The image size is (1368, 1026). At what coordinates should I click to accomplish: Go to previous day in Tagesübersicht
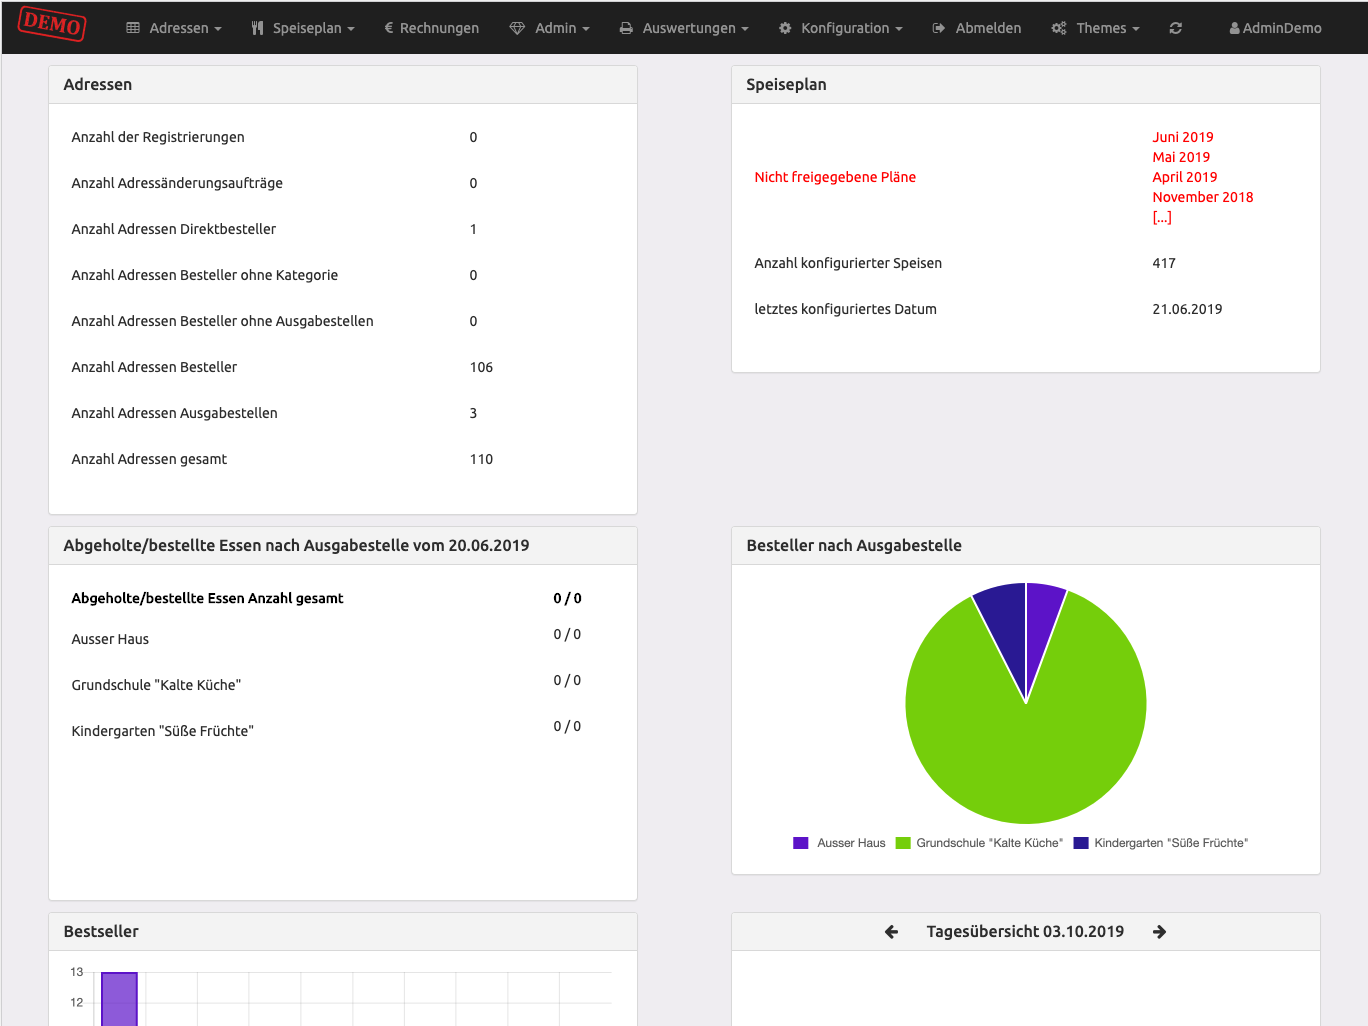(x=892, y=932)
